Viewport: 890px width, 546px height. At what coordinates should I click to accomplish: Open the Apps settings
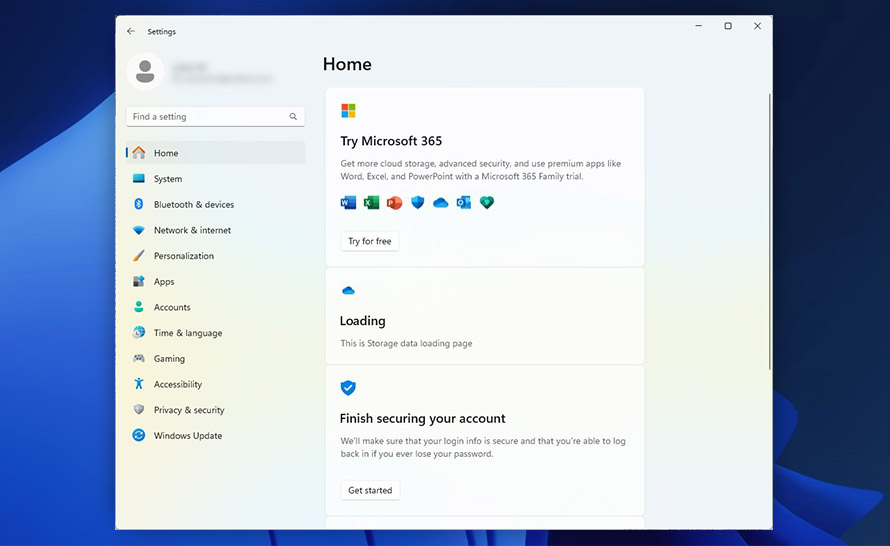(216, 281)
